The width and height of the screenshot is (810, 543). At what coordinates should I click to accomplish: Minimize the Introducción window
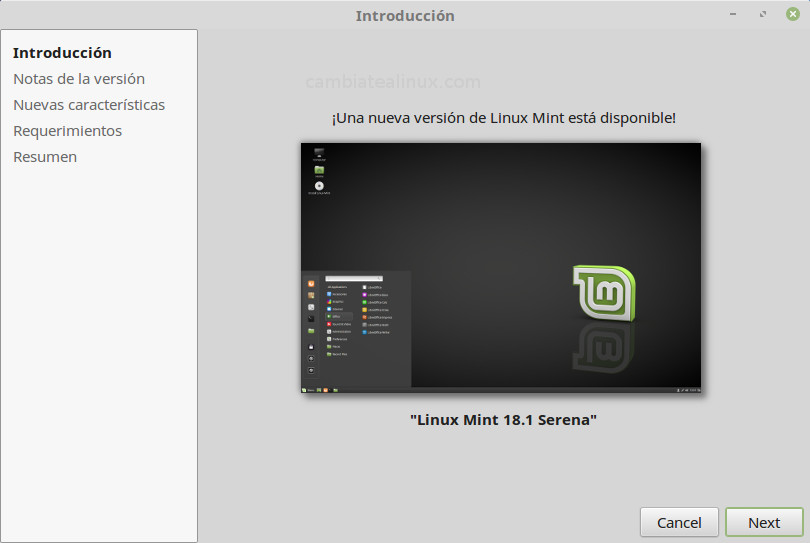[733, 14]
